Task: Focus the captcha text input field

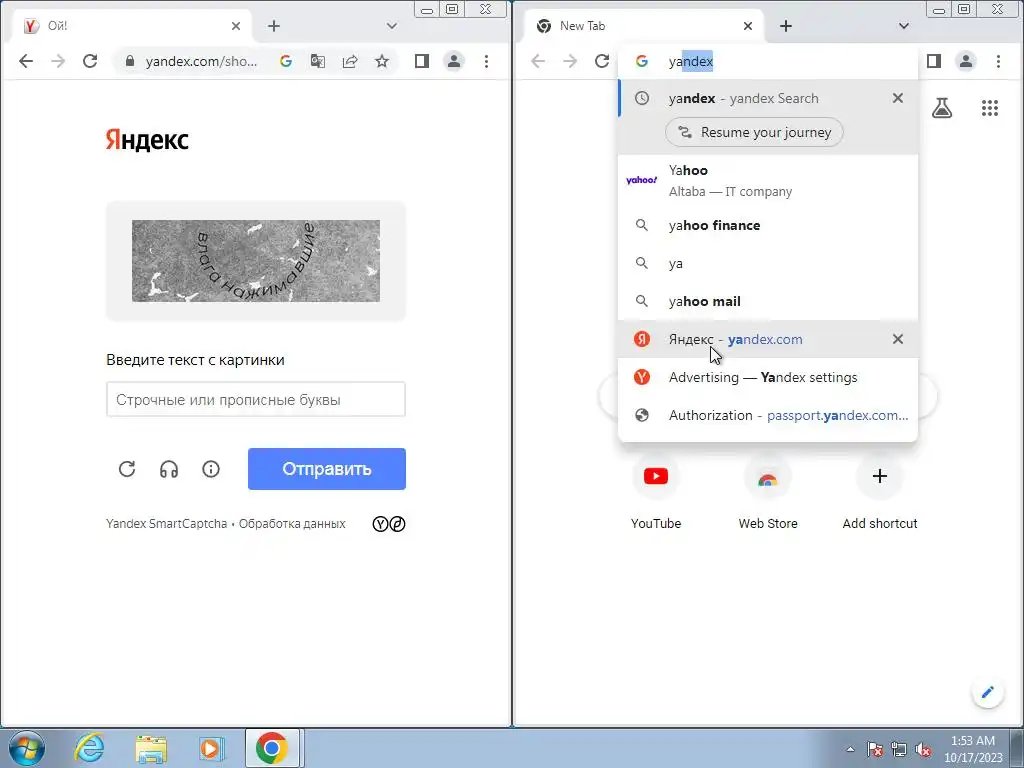Action: coord(256,399)
